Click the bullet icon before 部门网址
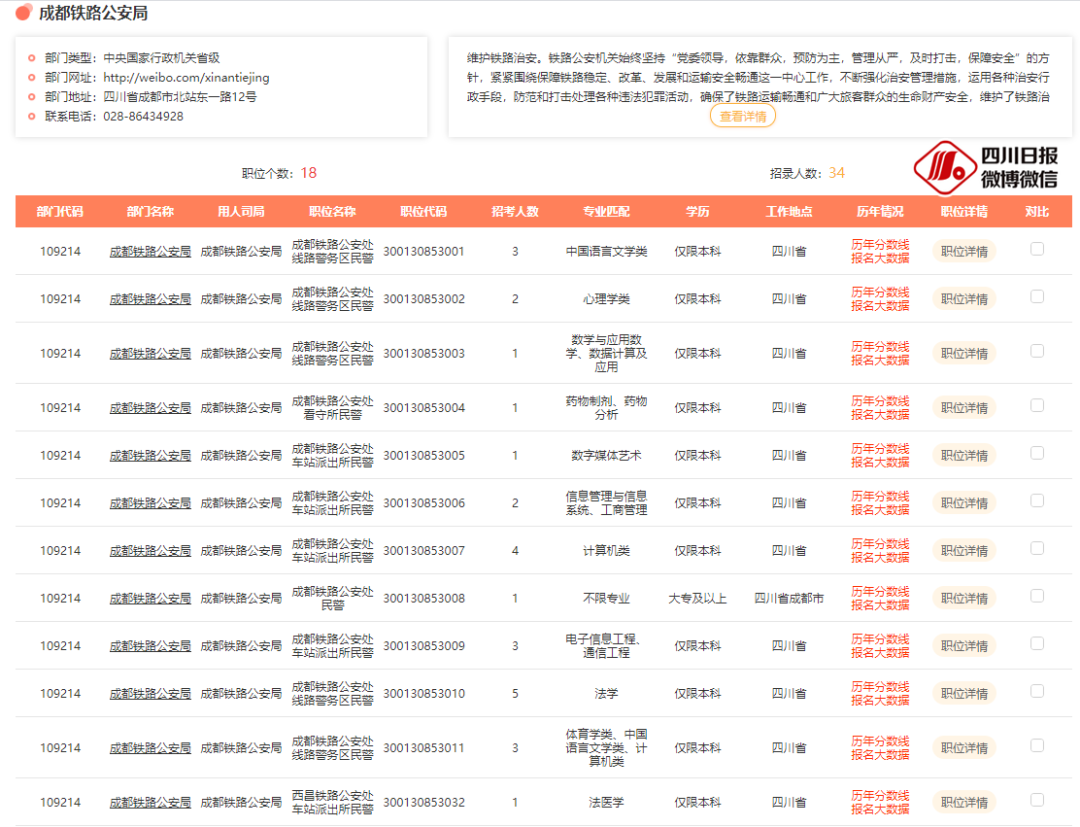Screen dimensions: 1080x827 pos(32,77)
